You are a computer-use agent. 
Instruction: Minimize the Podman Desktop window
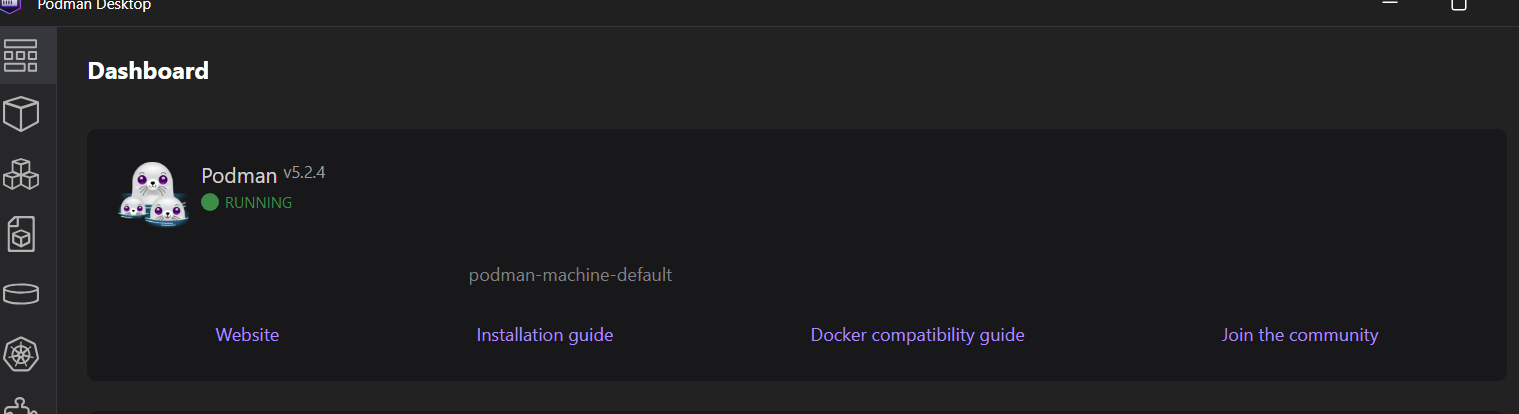1389,4
